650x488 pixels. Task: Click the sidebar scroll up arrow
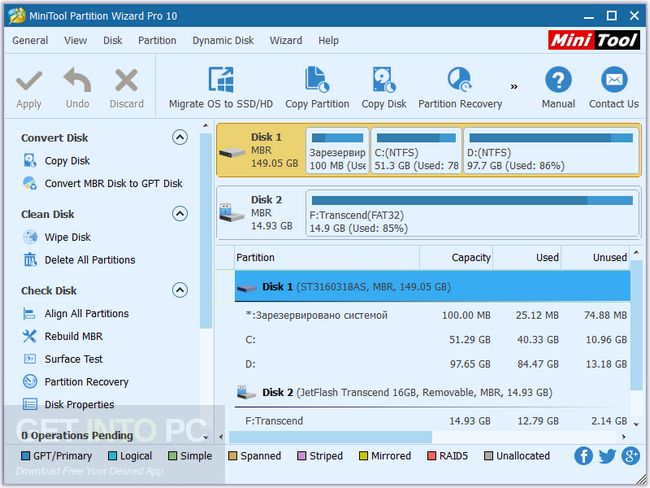(x=205, y=125)
